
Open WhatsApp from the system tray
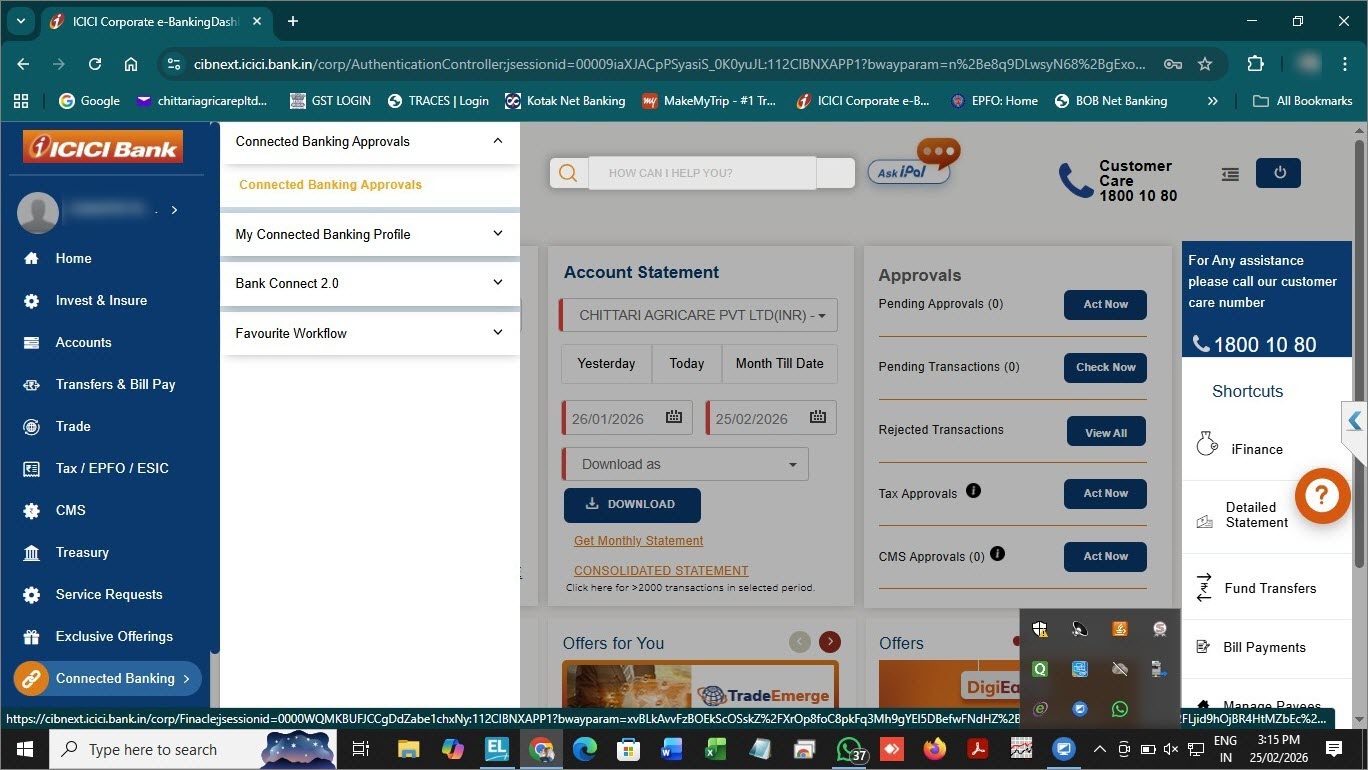coord(1119,708)
